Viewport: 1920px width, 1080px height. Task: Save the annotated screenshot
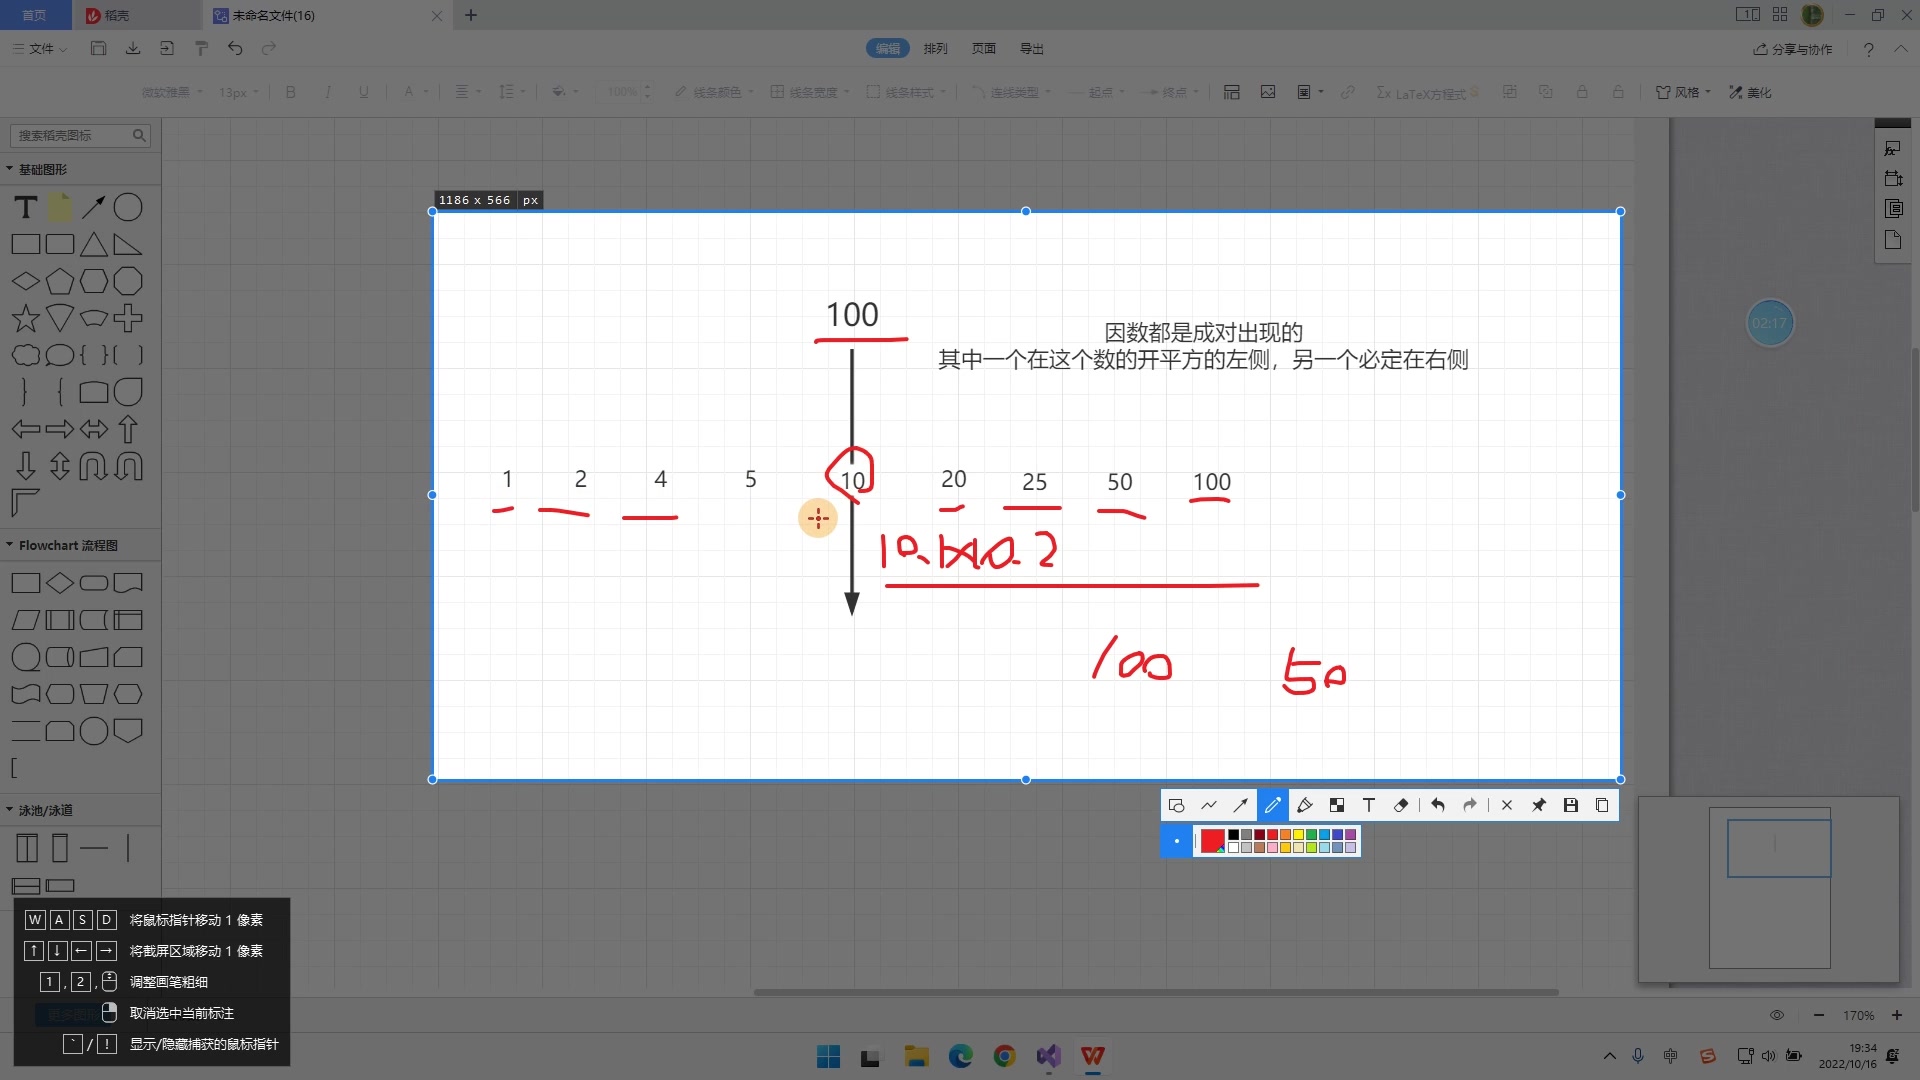(x=1572, y=805)
